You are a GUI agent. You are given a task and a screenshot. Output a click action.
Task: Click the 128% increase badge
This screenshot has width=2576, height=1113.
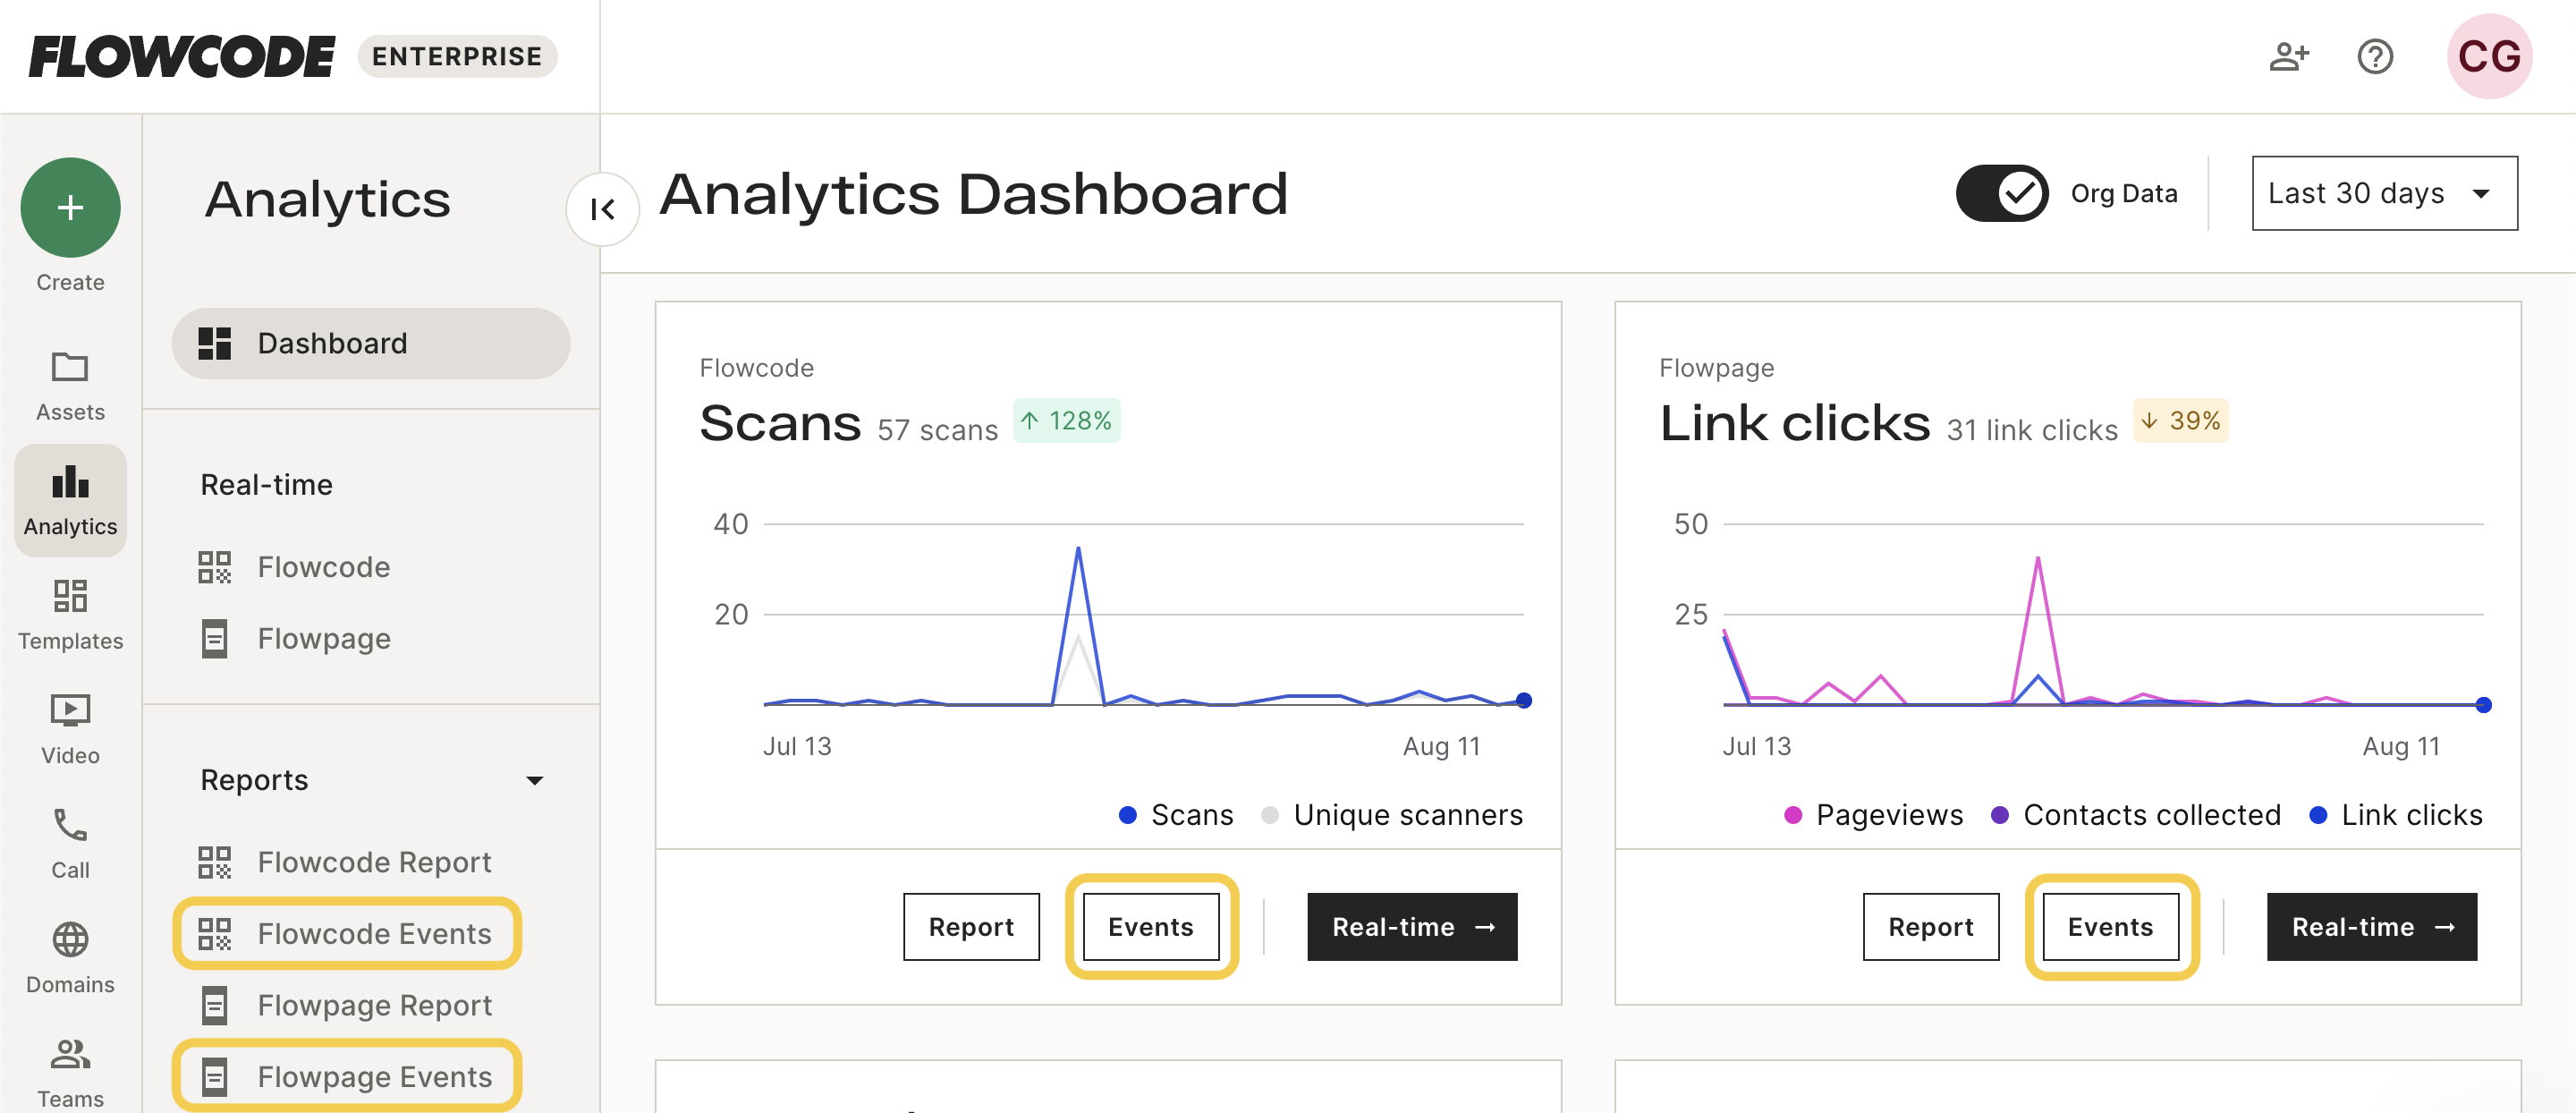click(x=1067, y=420)
